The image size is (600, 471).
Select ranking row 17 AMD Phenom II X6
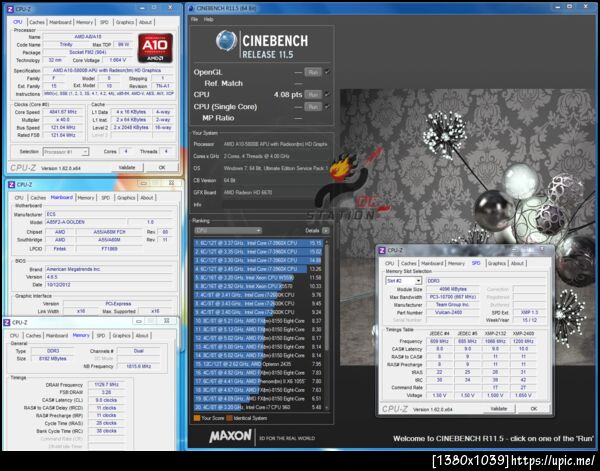tap(259, 381)
